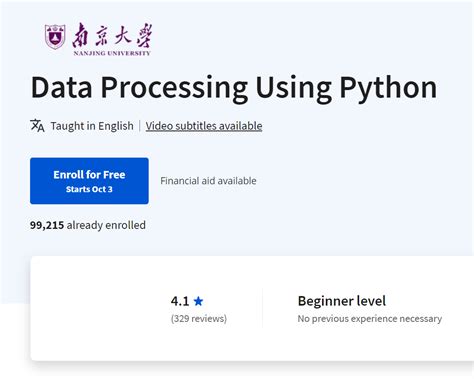
Task: Click the 4.1 rating value
Action: (x=180, y=301)
